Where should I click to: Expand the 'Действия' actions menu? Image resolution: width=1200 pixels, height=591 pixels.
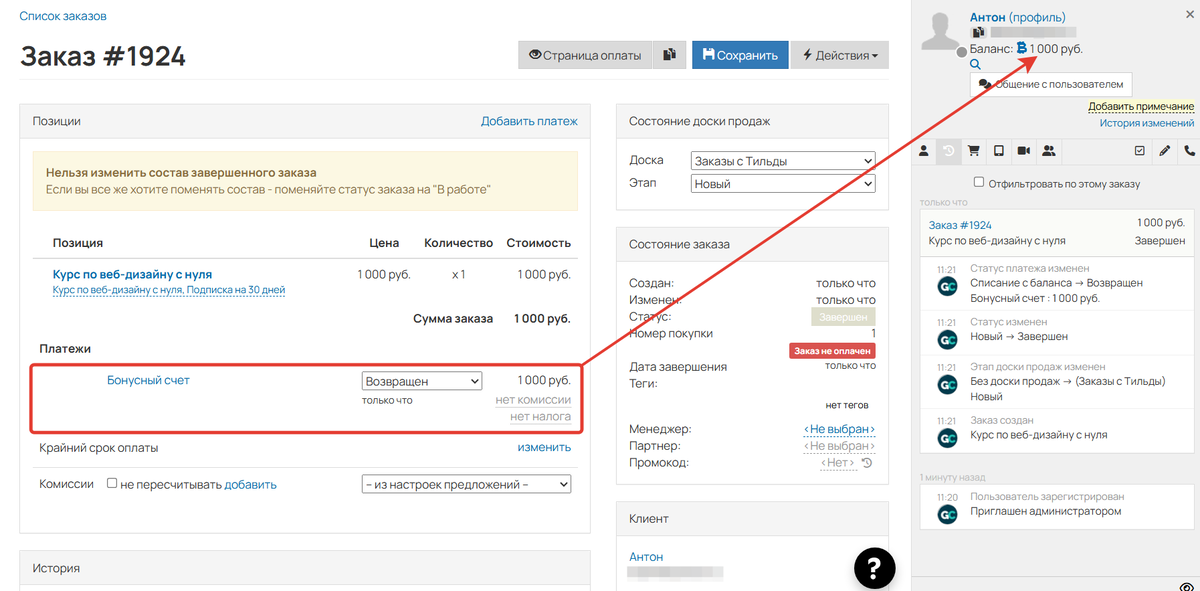click(840, 55)
